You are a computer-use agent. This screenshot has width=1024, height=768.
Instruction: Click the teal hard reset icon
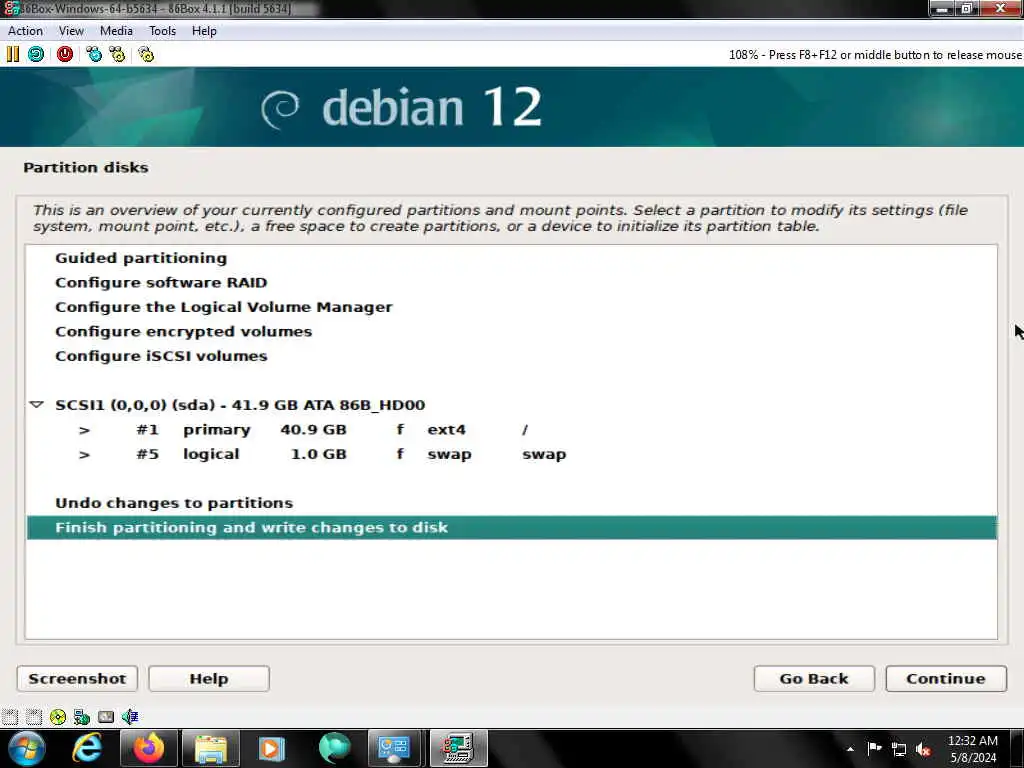pyautogui.click(x=36, y=54)
